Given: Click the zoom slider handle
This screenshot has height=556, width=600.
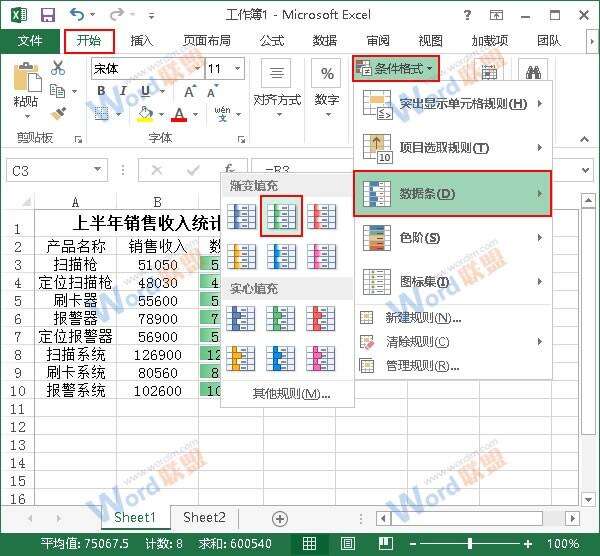Looking at the screenshot, I should tap(470, 543).
